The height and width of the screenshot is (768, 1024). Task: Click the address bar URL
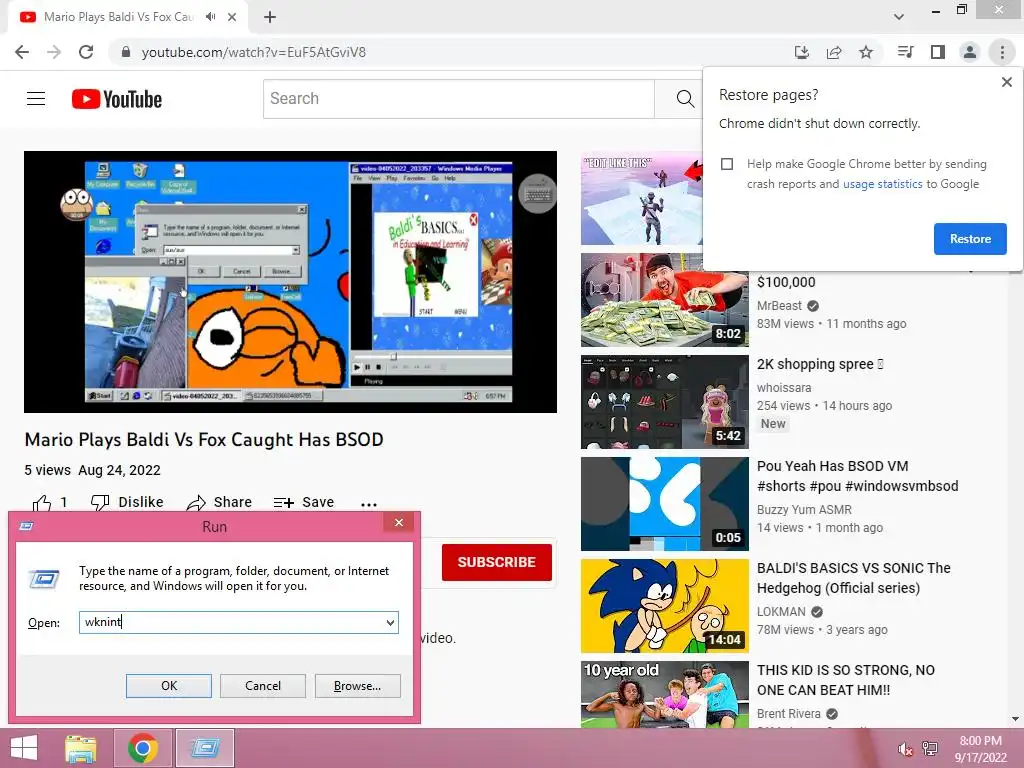[x=253, y=52]
